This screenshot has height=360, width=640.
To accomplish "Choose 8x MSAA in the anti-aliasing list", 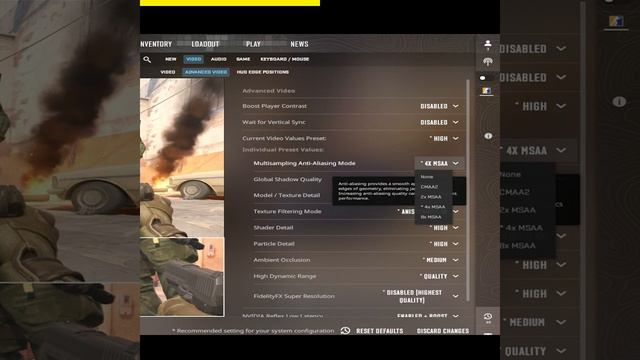I will [431, 217].
